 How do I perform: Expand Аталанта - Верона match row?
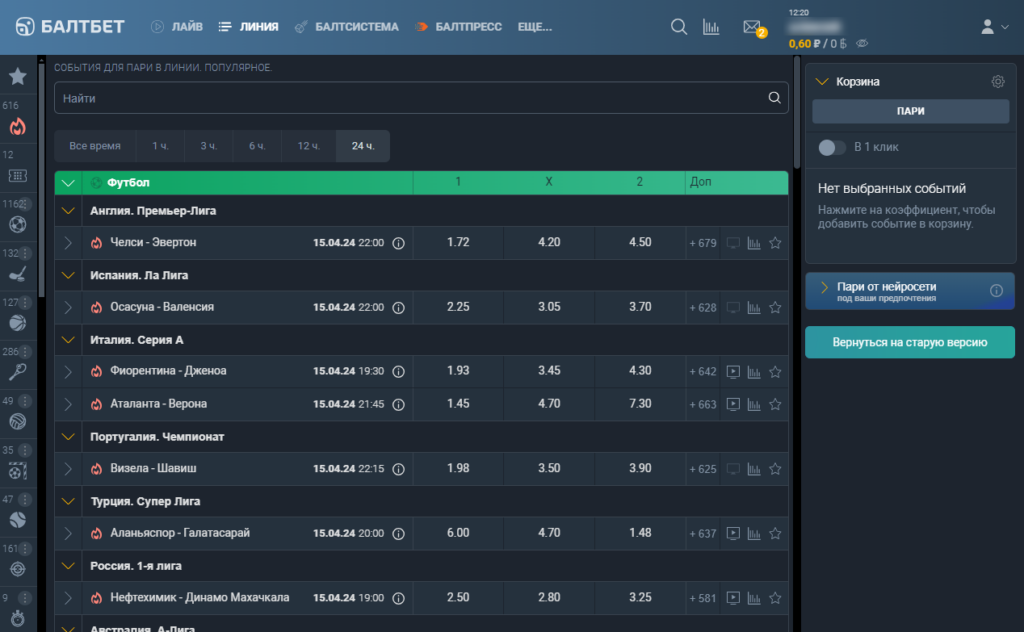point(68,404)
